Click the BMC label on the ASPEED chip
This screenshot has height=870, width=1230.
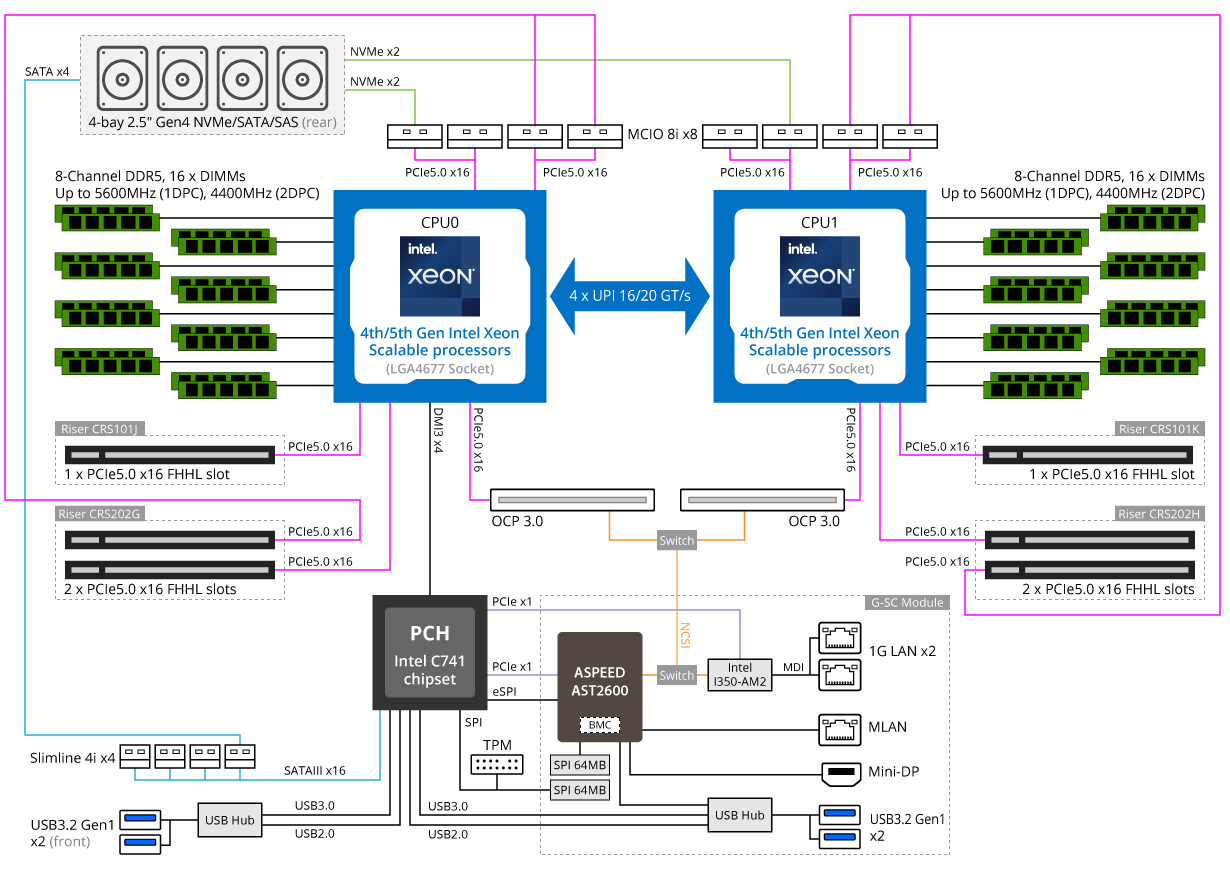(601, 724)
